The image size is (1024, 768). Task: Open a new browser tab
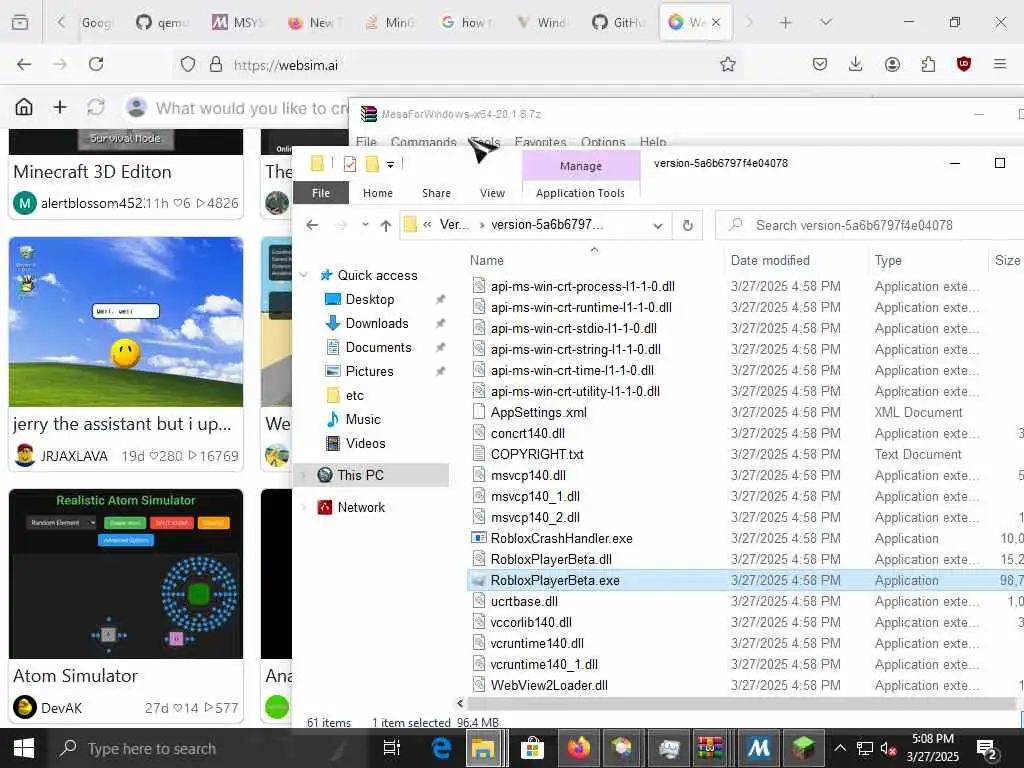point(786,23)
